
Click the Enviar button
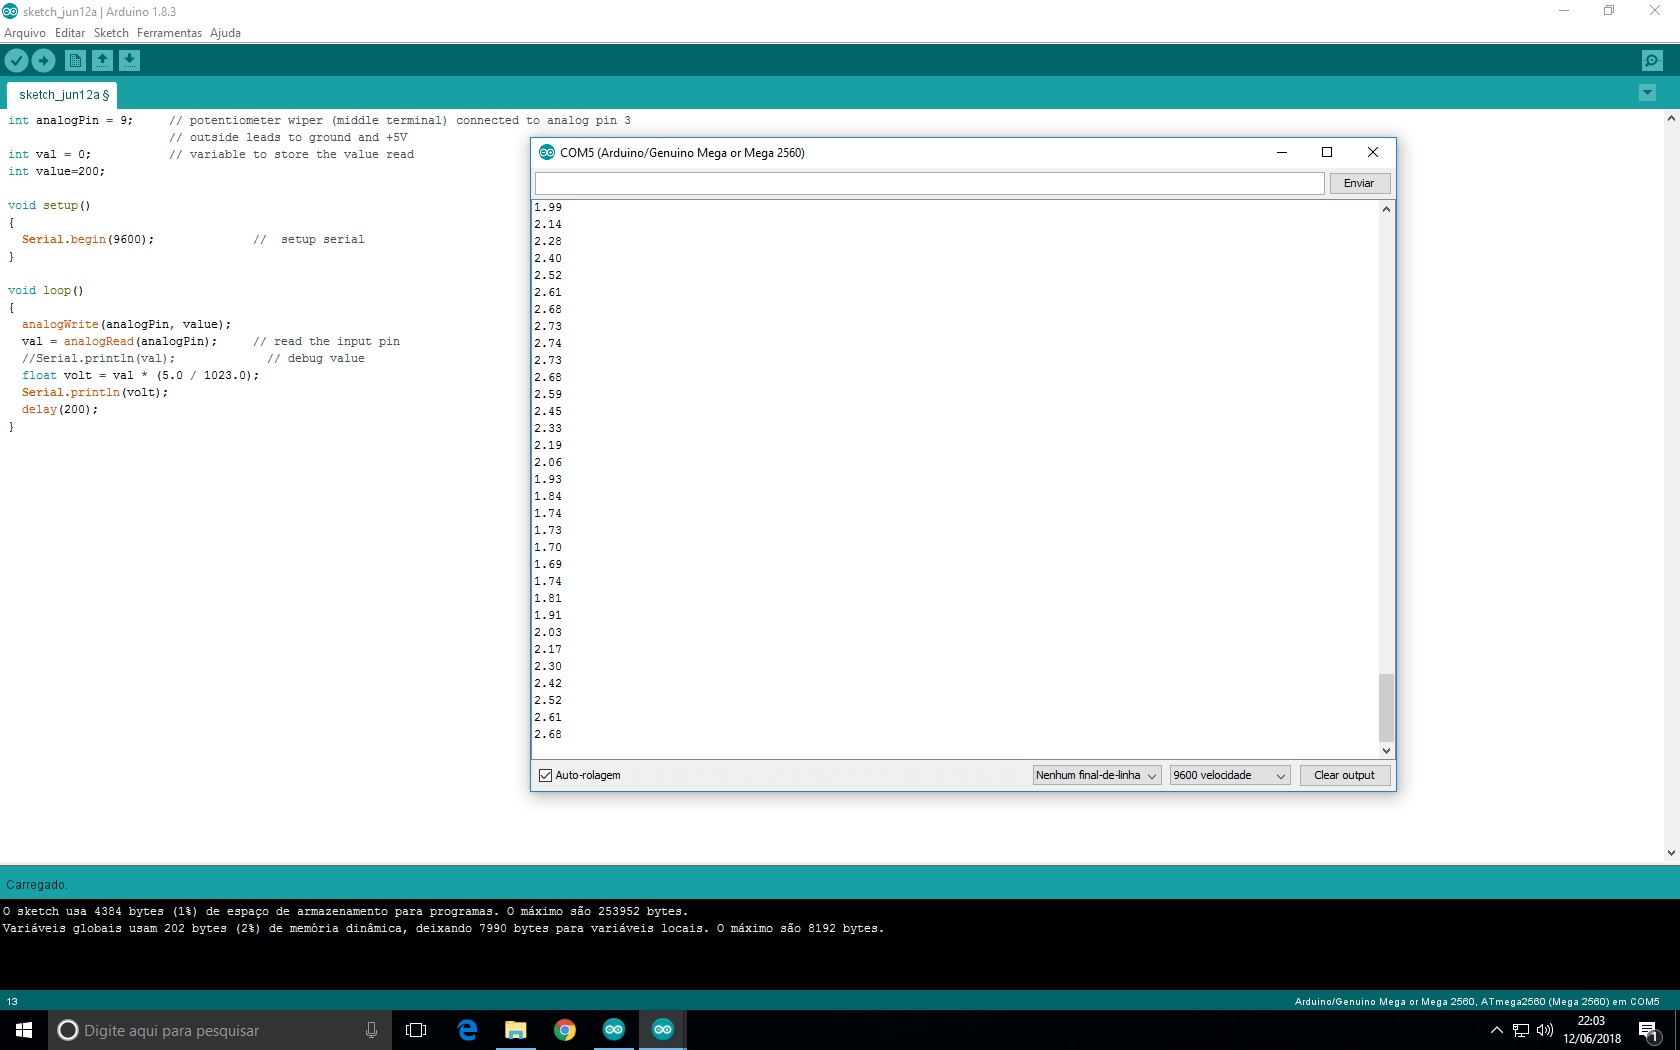pos(1359,183)
